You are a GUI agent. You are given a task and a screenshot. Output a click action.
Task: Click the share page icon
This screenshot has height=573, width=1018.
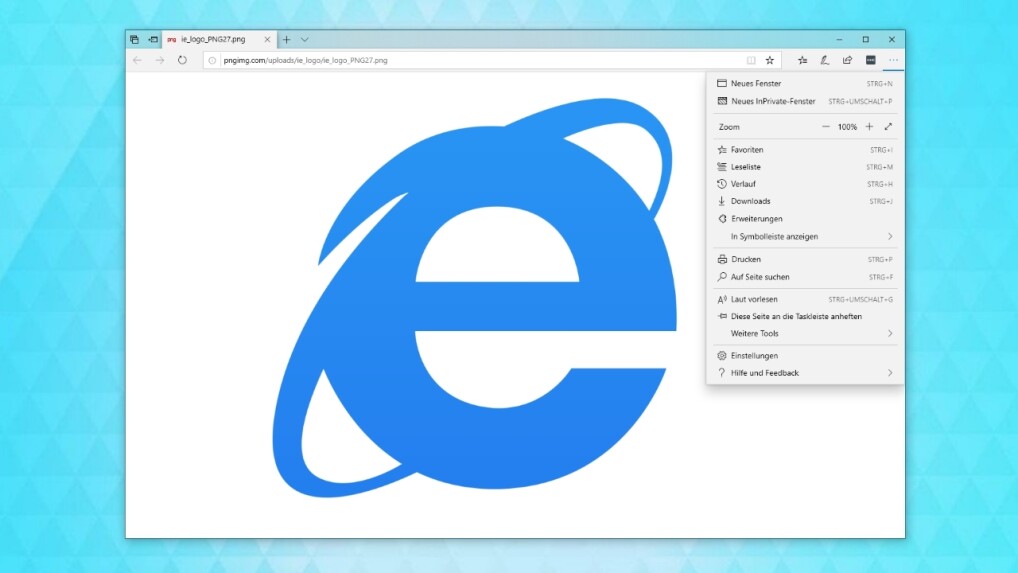[x=847, y=60]
